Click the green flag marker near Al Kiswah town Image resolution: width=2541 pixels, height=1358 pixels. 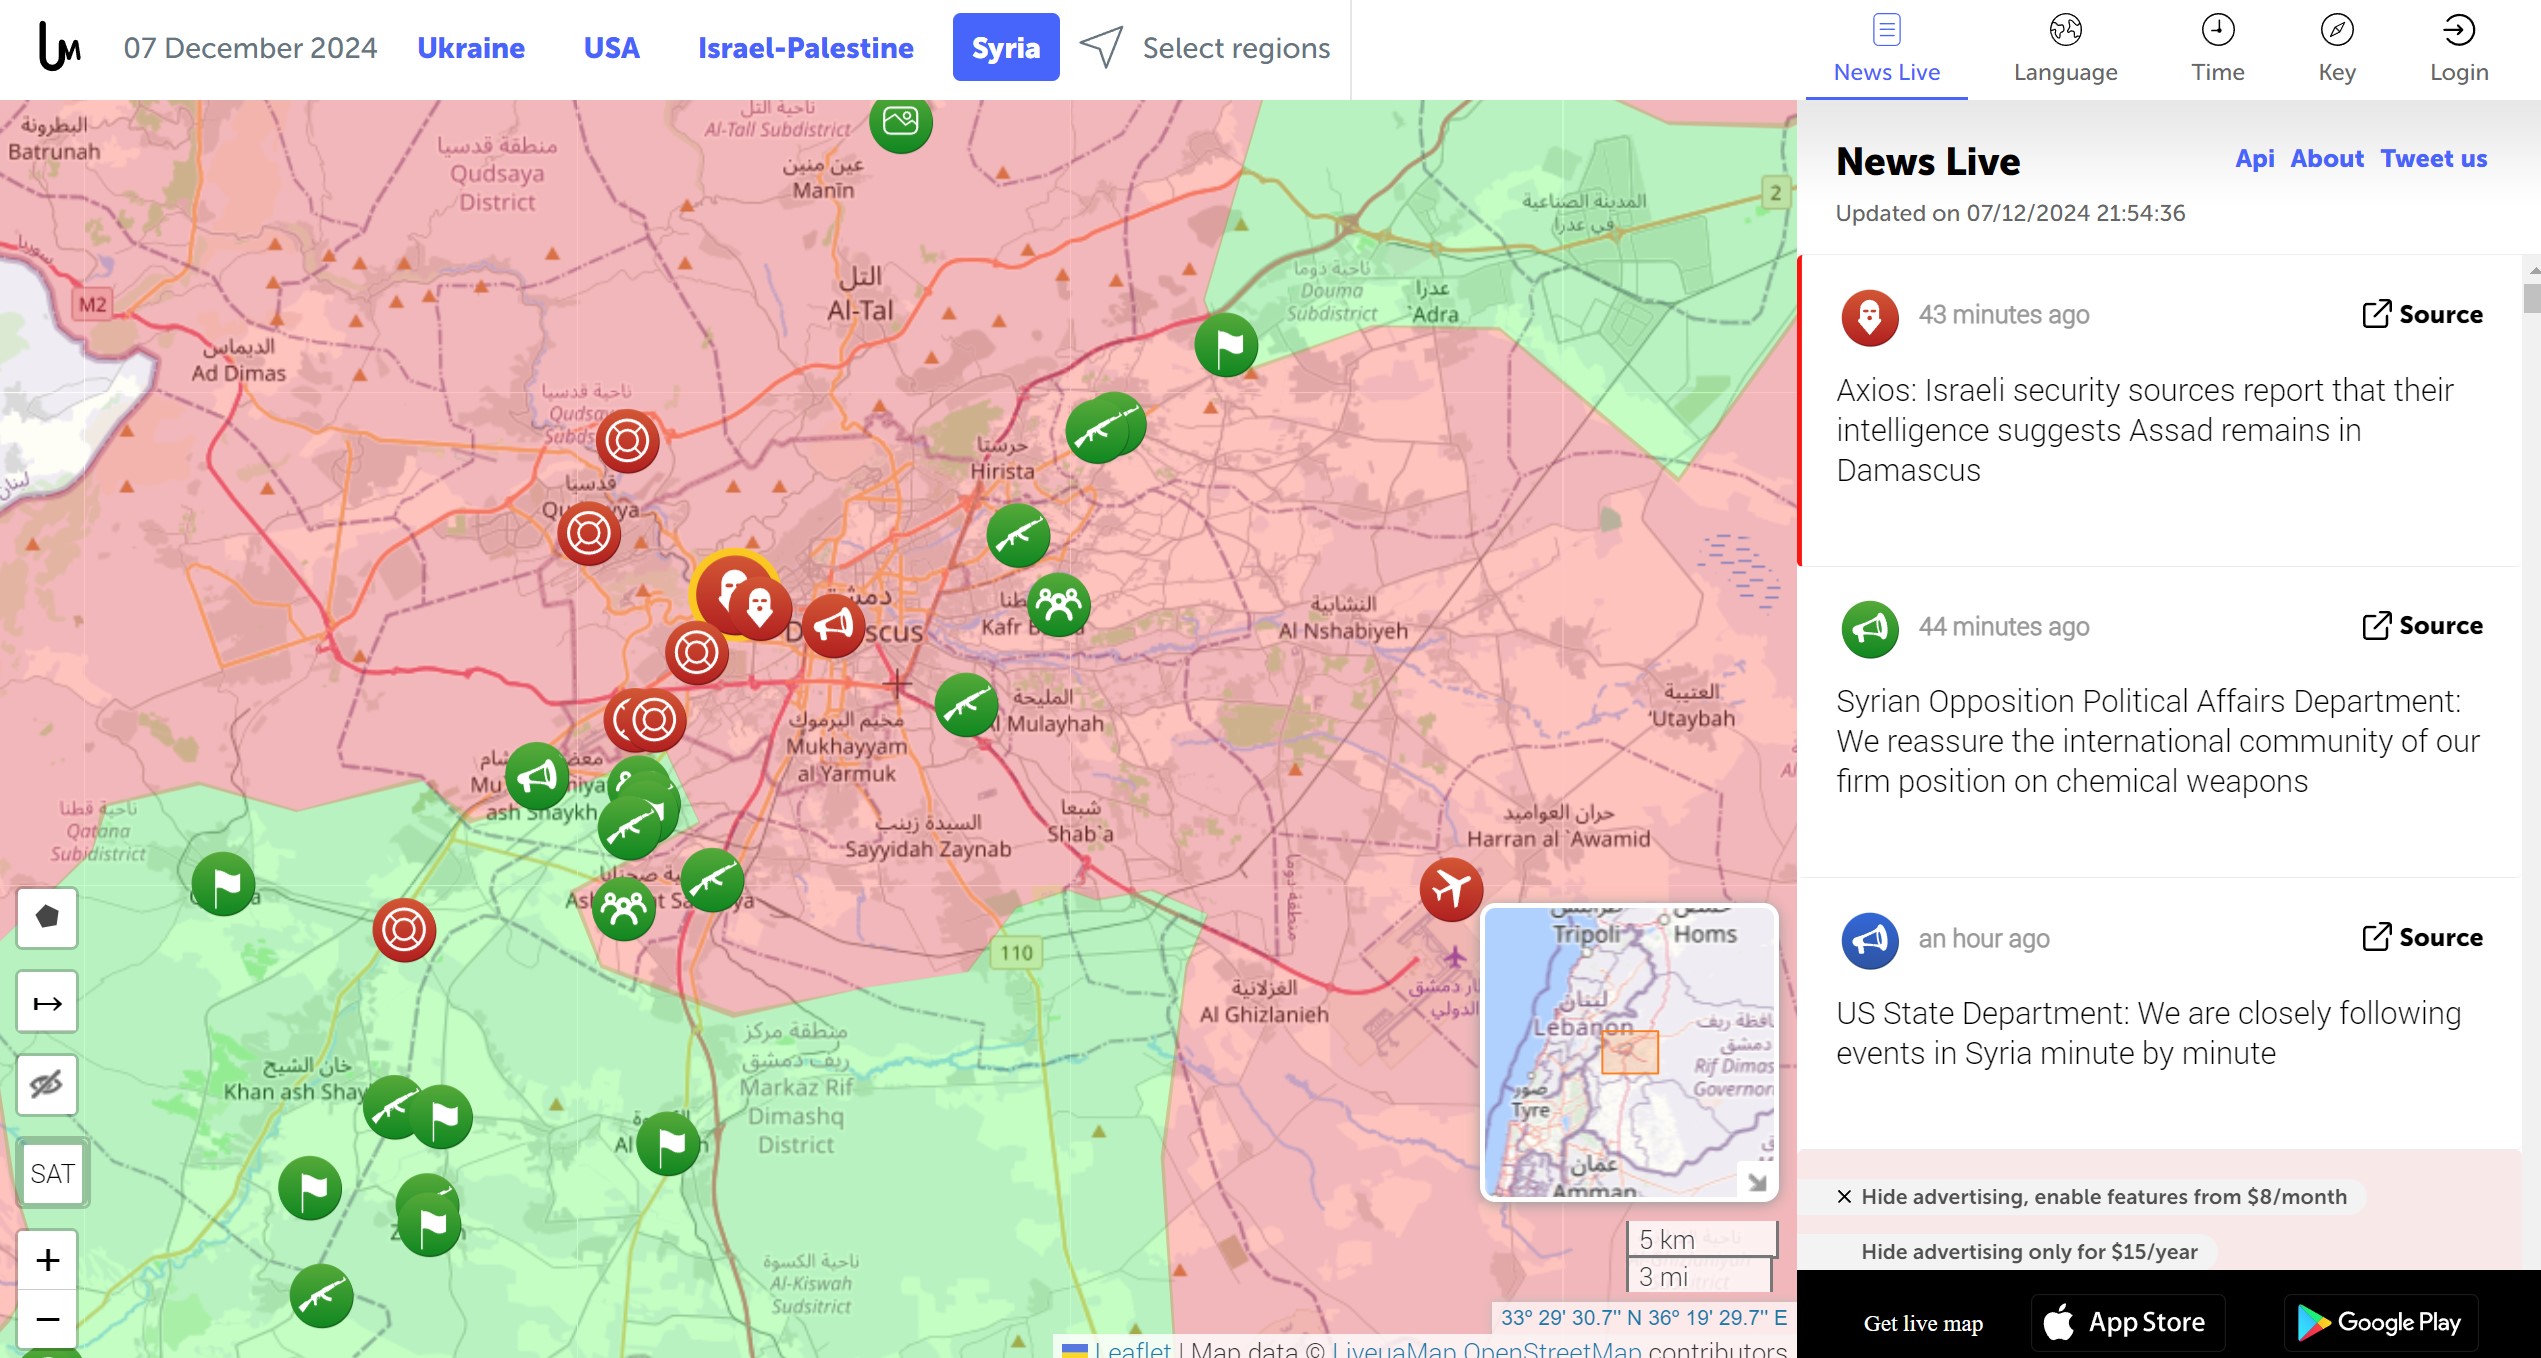click(x=668, y=1143)
